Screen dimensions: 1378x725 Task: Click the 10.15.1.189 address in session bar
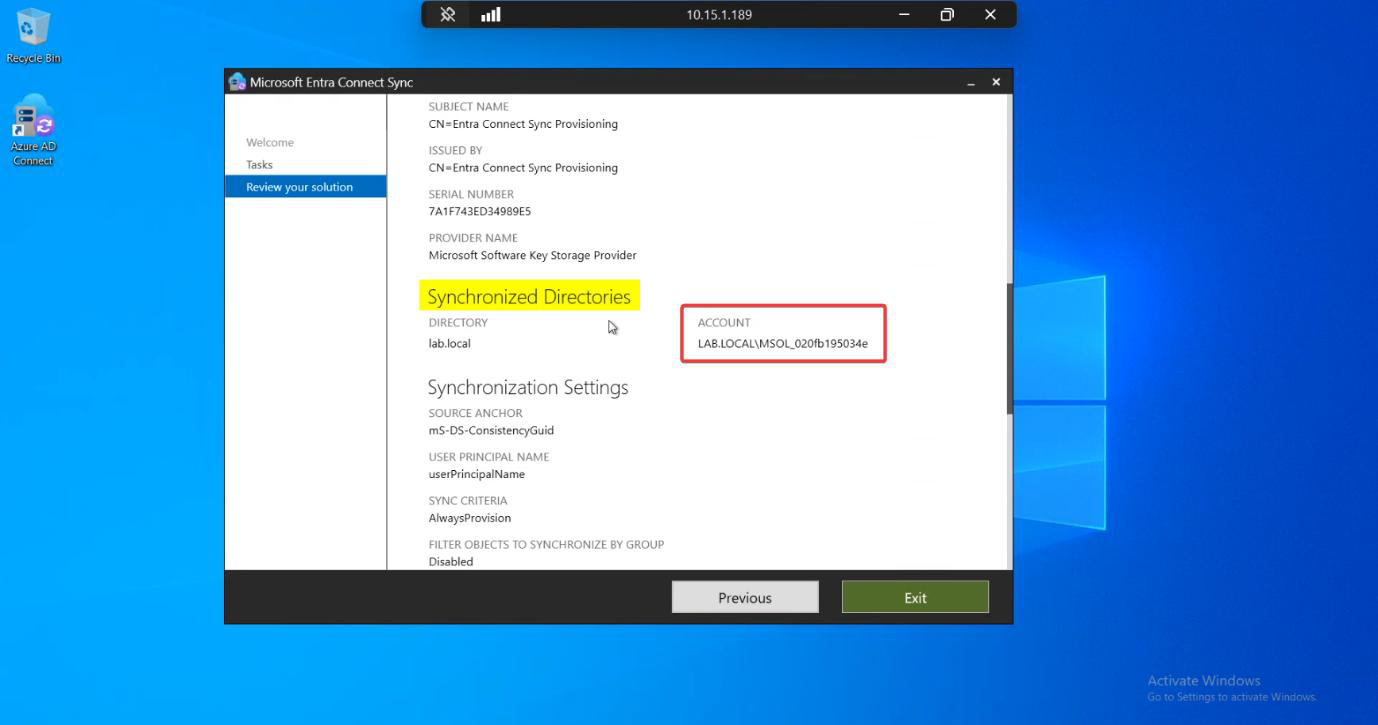coord(719,15)
